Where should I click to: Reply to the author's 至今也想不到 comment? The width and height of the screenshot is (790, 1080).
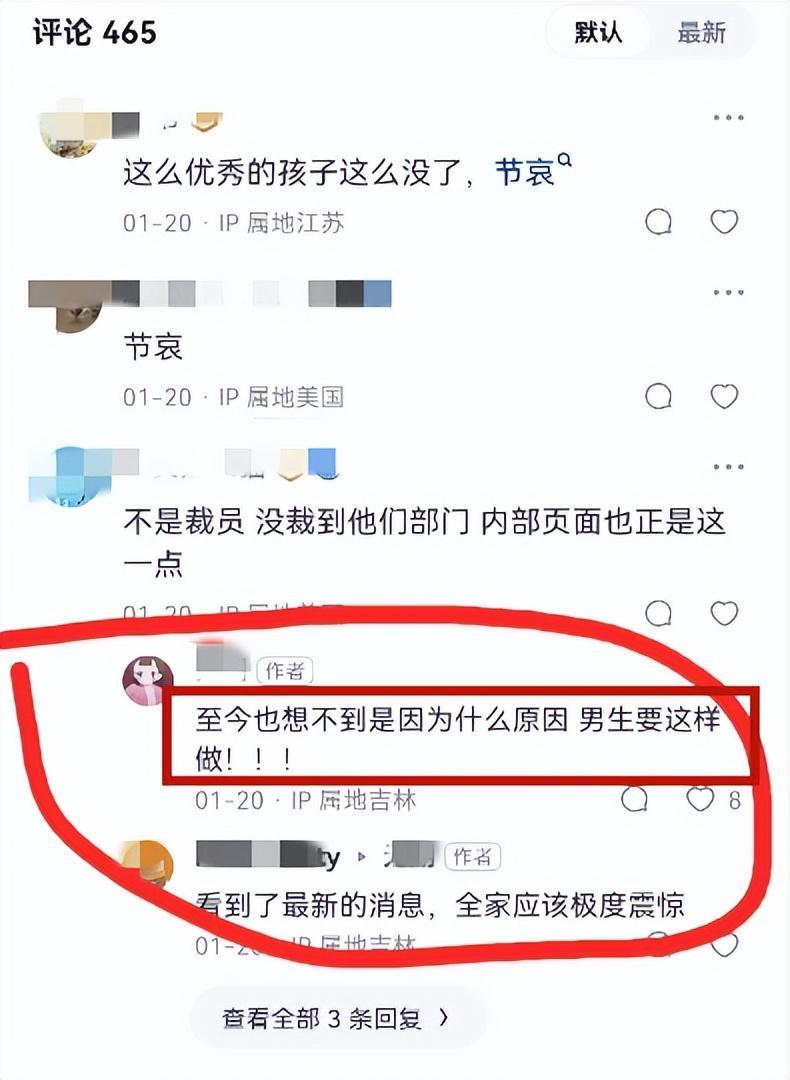click(634, 799)
